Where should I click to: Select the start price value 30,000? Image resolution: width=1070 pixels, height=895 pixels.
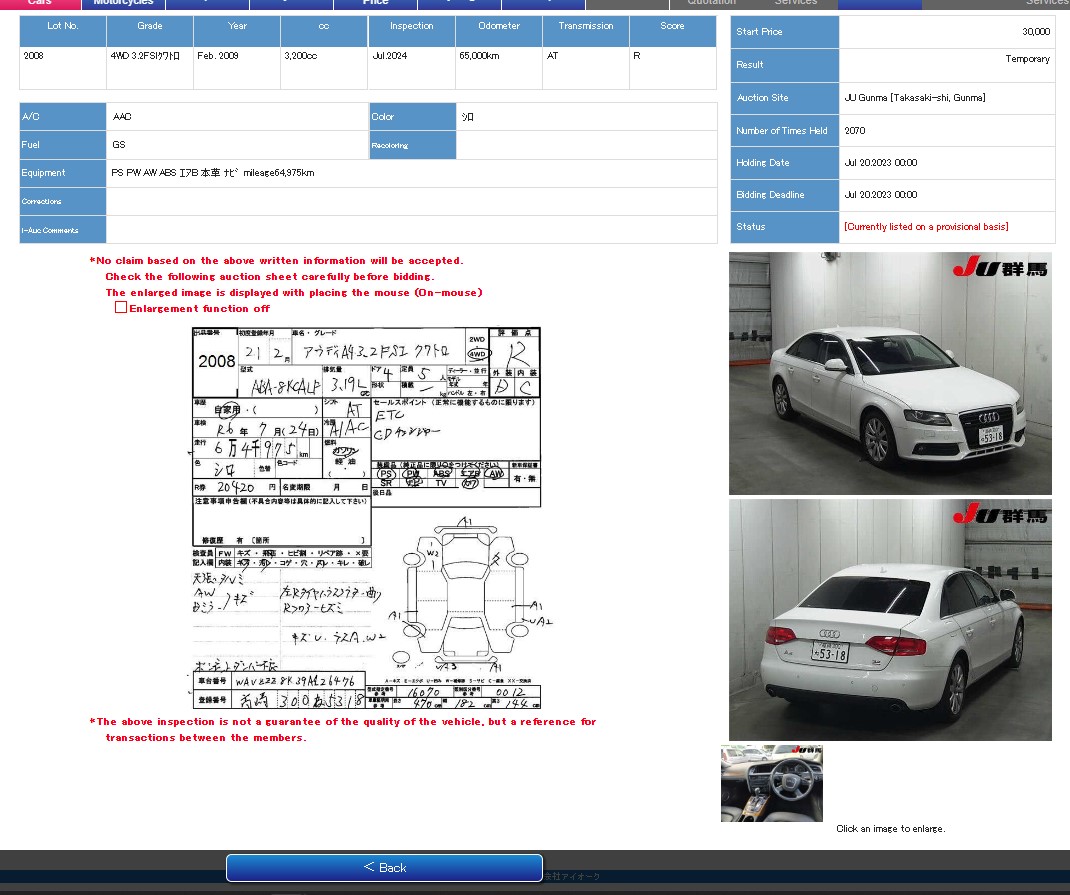point(1036,31)
